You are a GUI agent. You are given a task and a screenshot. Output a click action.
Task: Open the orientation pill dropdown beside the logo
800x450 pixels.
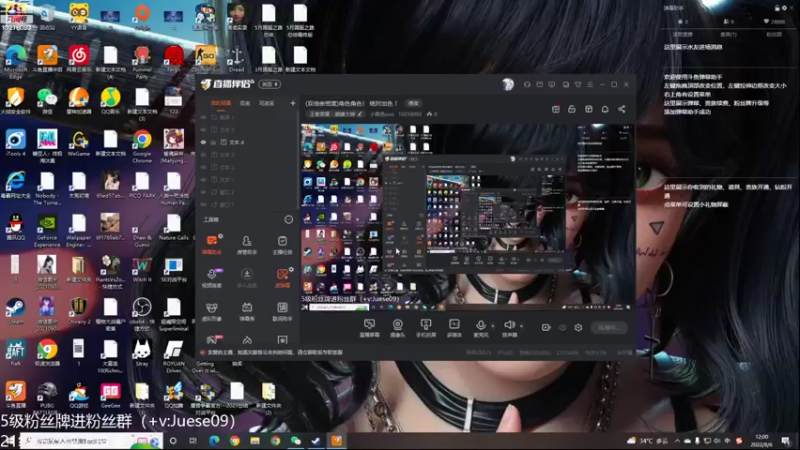point(269,84)
